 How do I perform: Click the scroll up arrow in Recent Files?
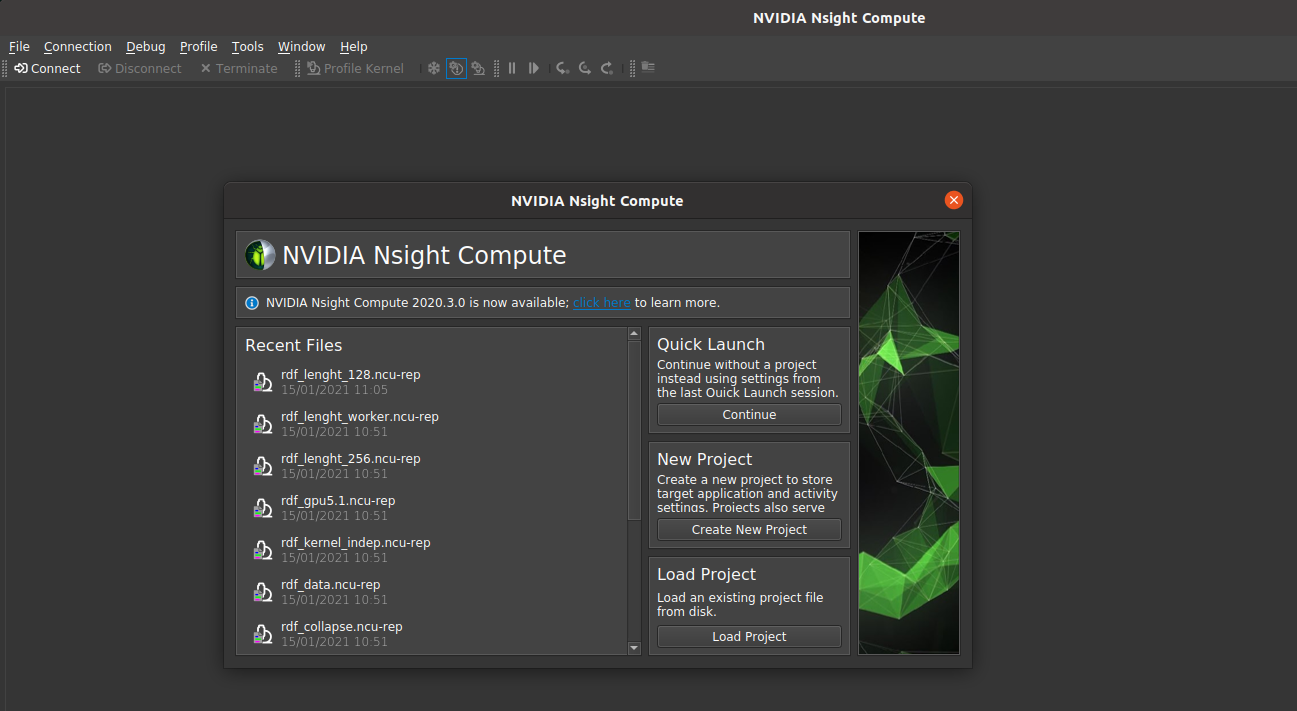(x=634, y=334)
